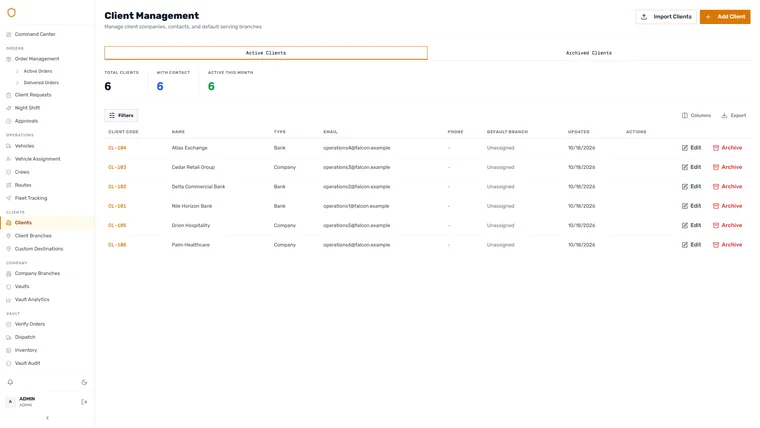Open Clients in the sidebar
This screenshot has height=428, width=760.
tap(47, 223)
